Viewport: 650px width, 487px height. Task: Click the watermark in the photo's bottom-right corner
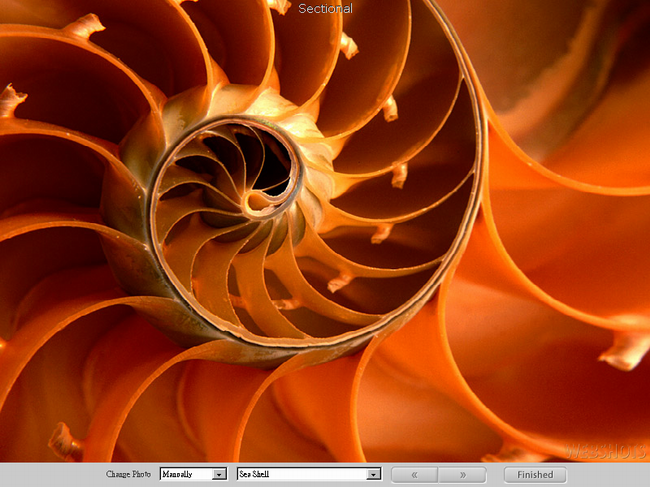(x=605, y=452)
